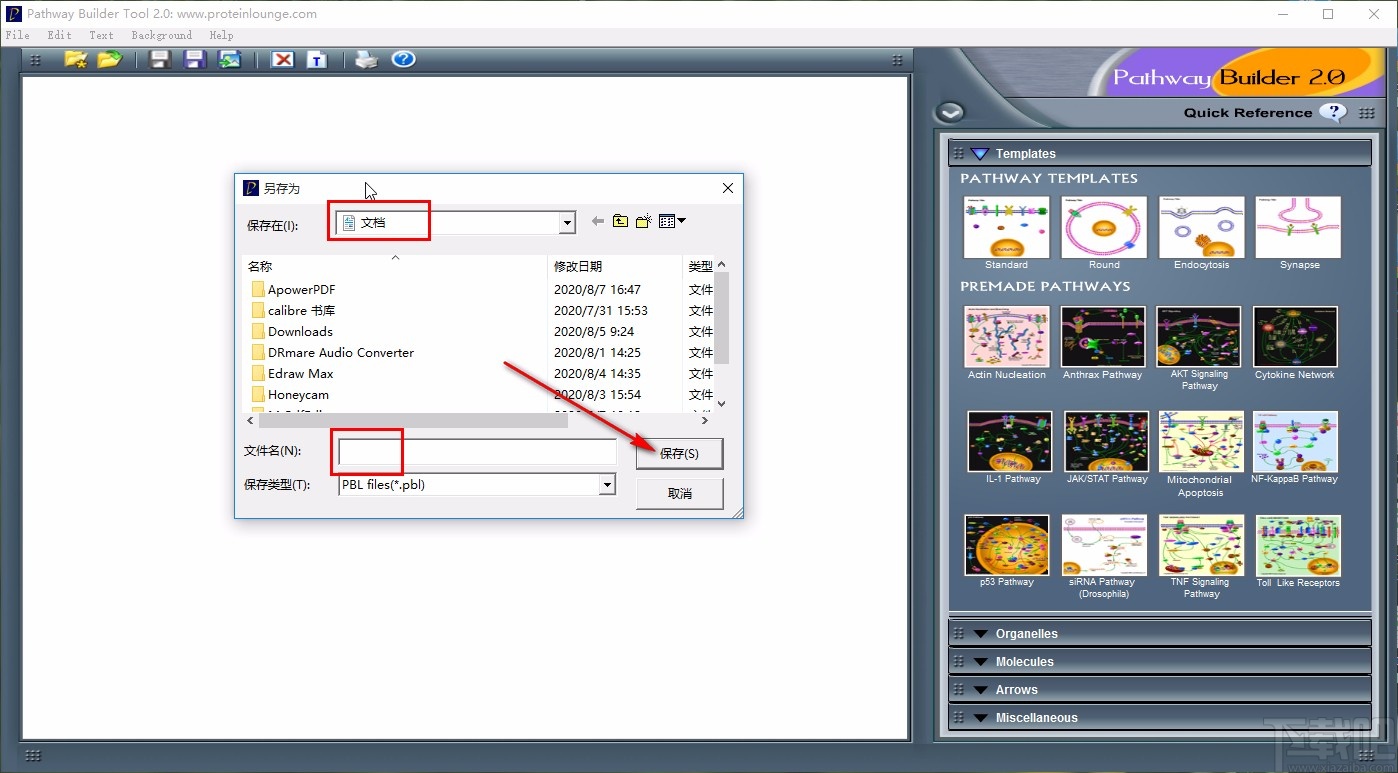Screen dimensions: 1398x773
Task: Click the Up one level folder icon
Action: pos(621,221)
